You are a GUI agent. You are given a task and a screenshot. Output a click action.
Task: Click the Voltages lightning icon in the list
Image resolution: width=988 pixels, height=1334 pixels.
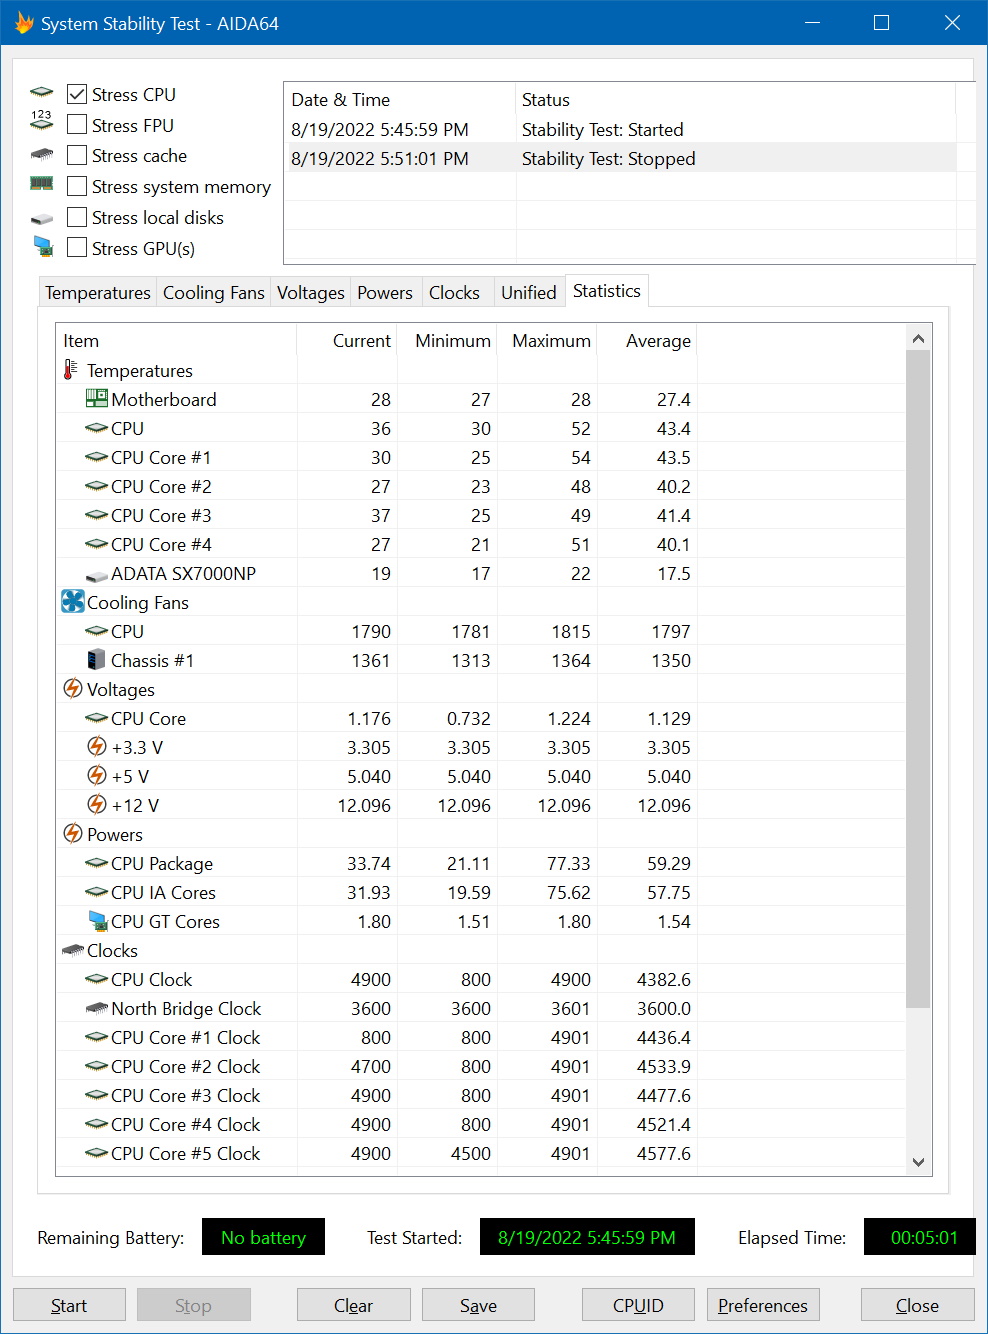(x=73, y=689)
